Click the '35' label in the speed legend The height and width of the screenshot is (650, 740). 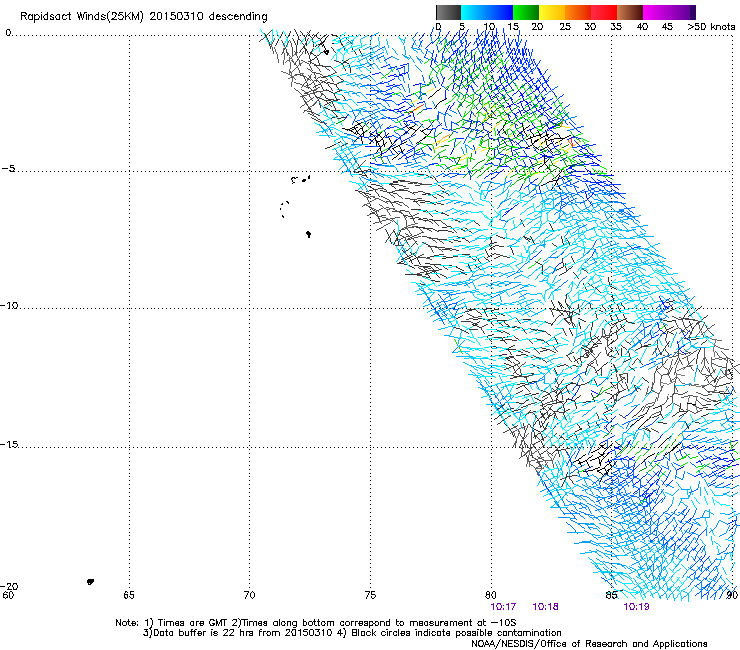616,27
